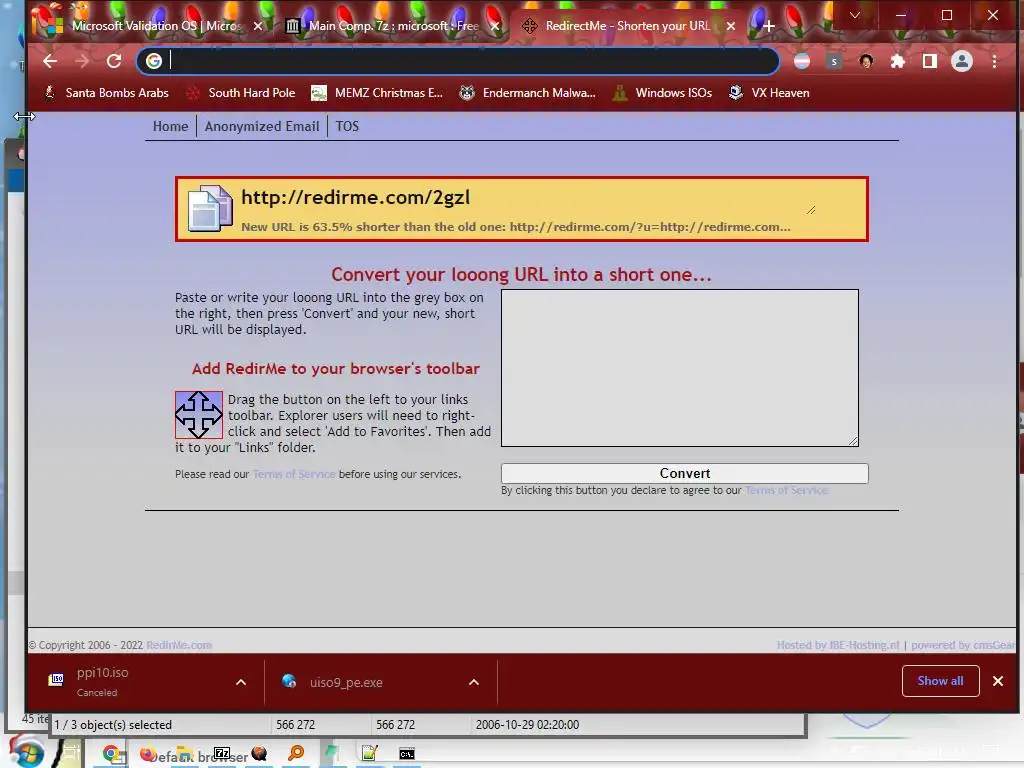The height and width of the screenshot is (768, 1024).
Task: Click the Google icon in the address bar
Action: (153, 61)
